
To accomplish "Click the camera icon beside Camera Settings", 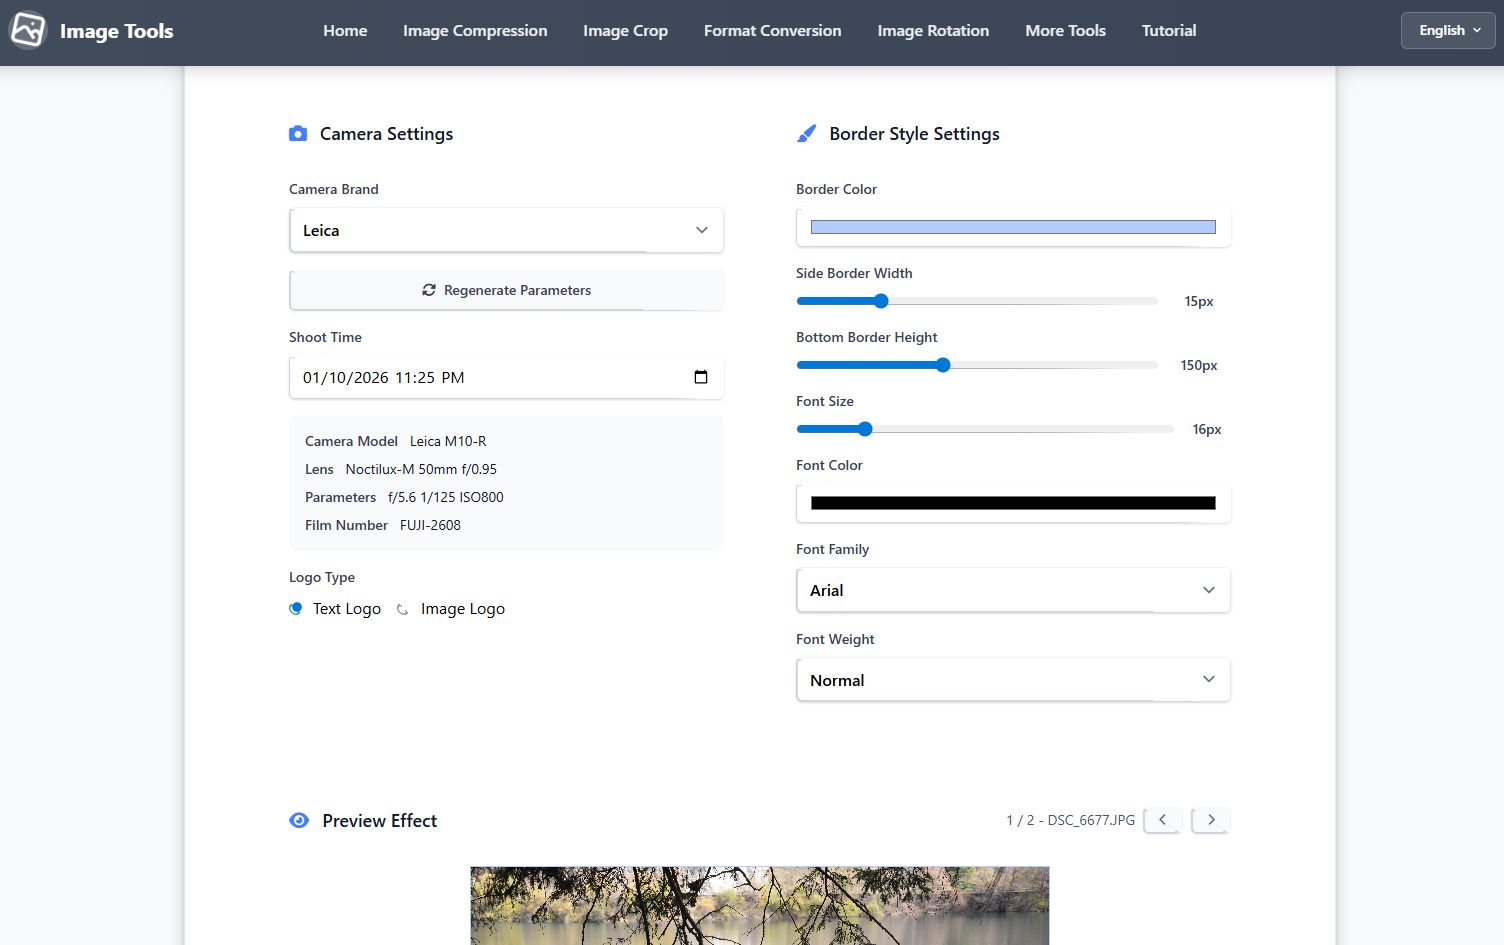I will click(298, 134).
